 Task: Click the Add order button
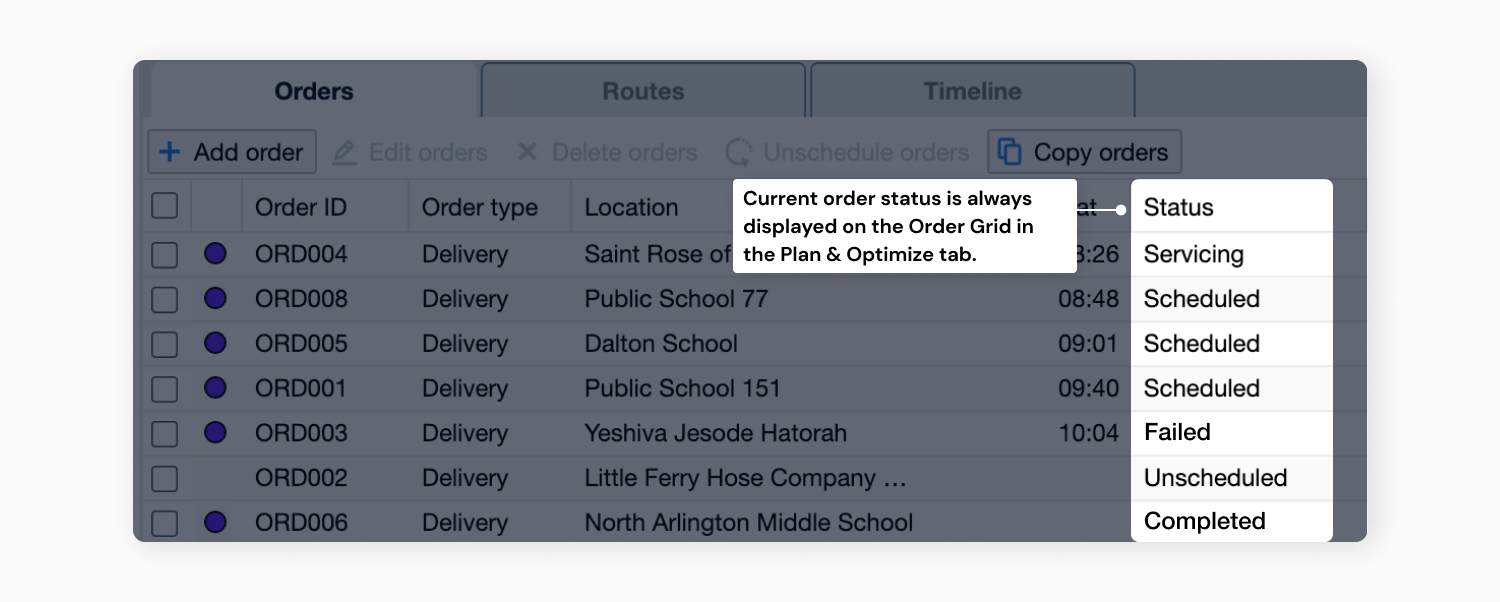[x=231, y=152]
